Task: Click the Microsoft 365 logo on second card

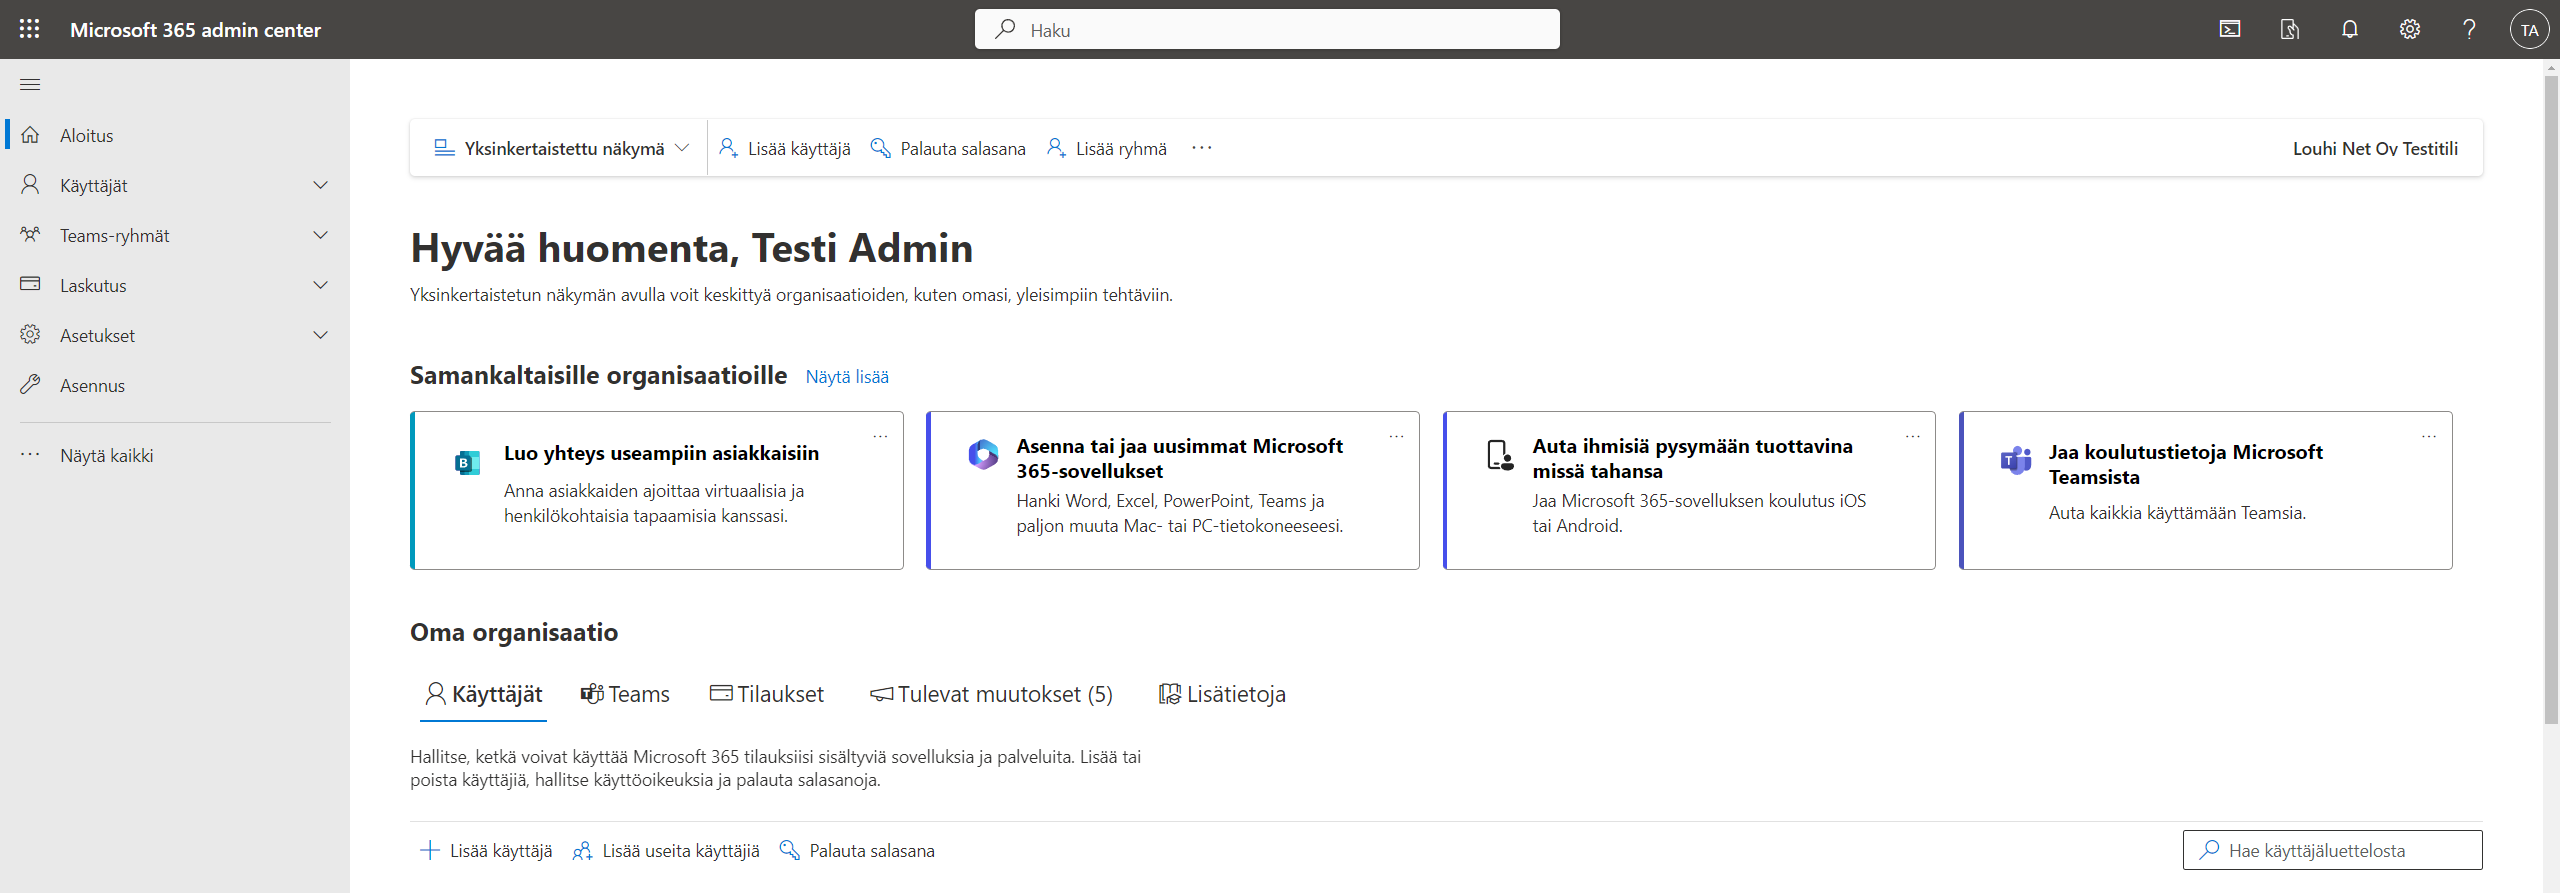Action: 983,455
